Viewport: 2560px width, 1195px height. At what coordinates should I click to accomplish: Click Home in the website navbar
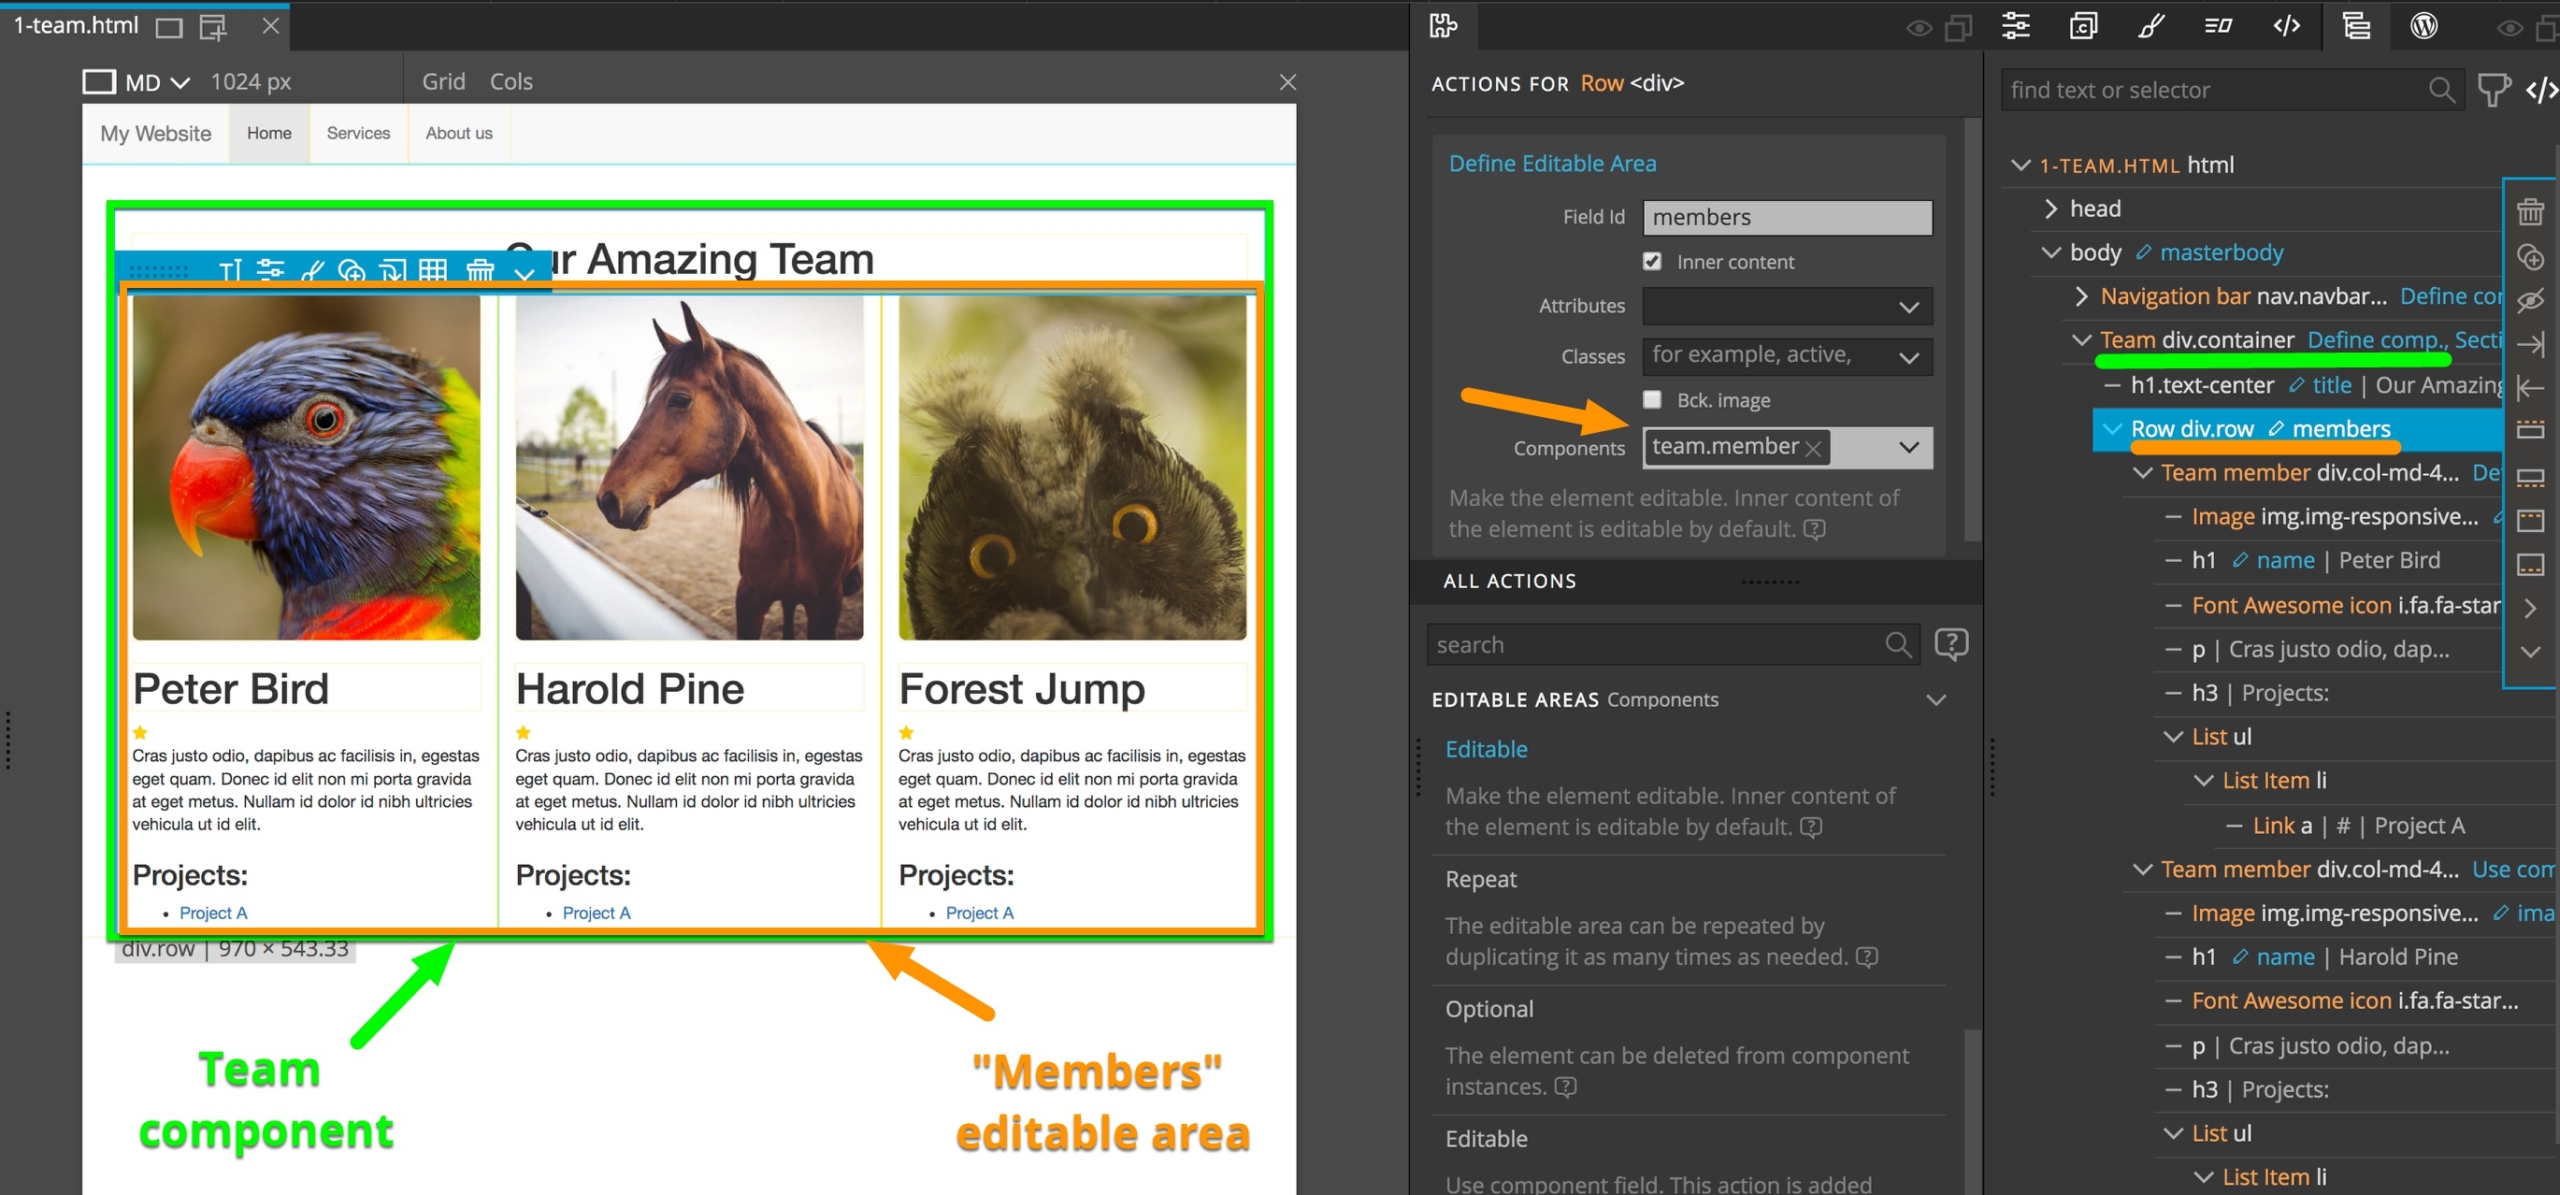(x=269, y=133)
